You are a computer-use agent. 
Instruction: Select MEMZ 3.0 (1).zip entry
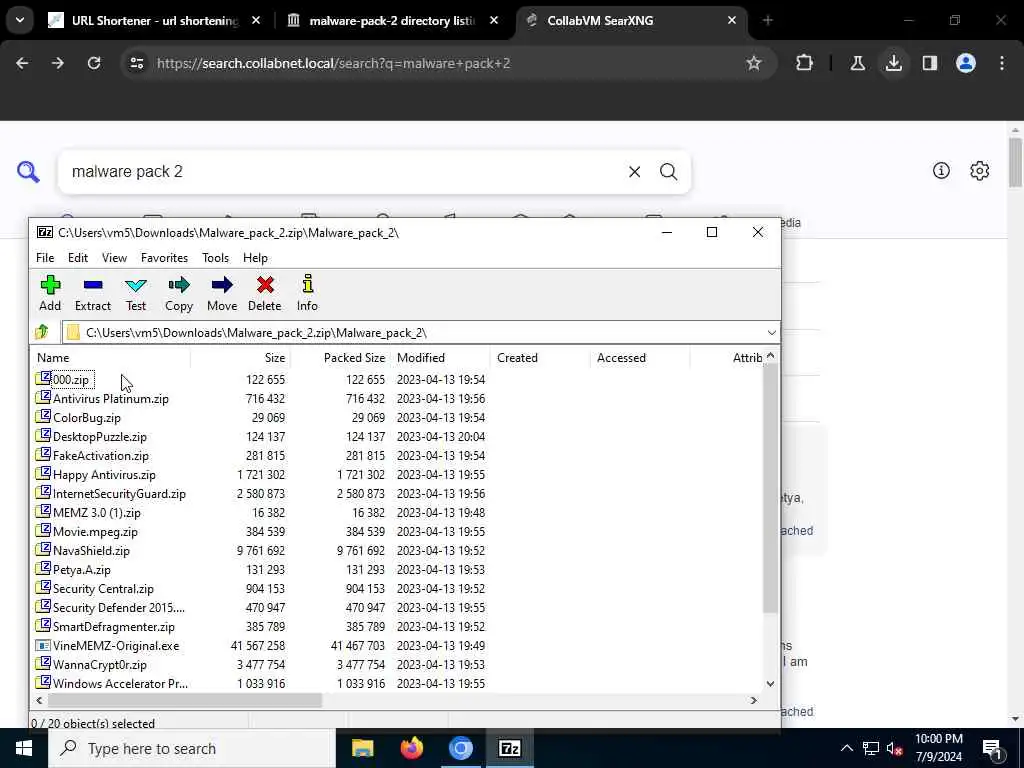97,513
